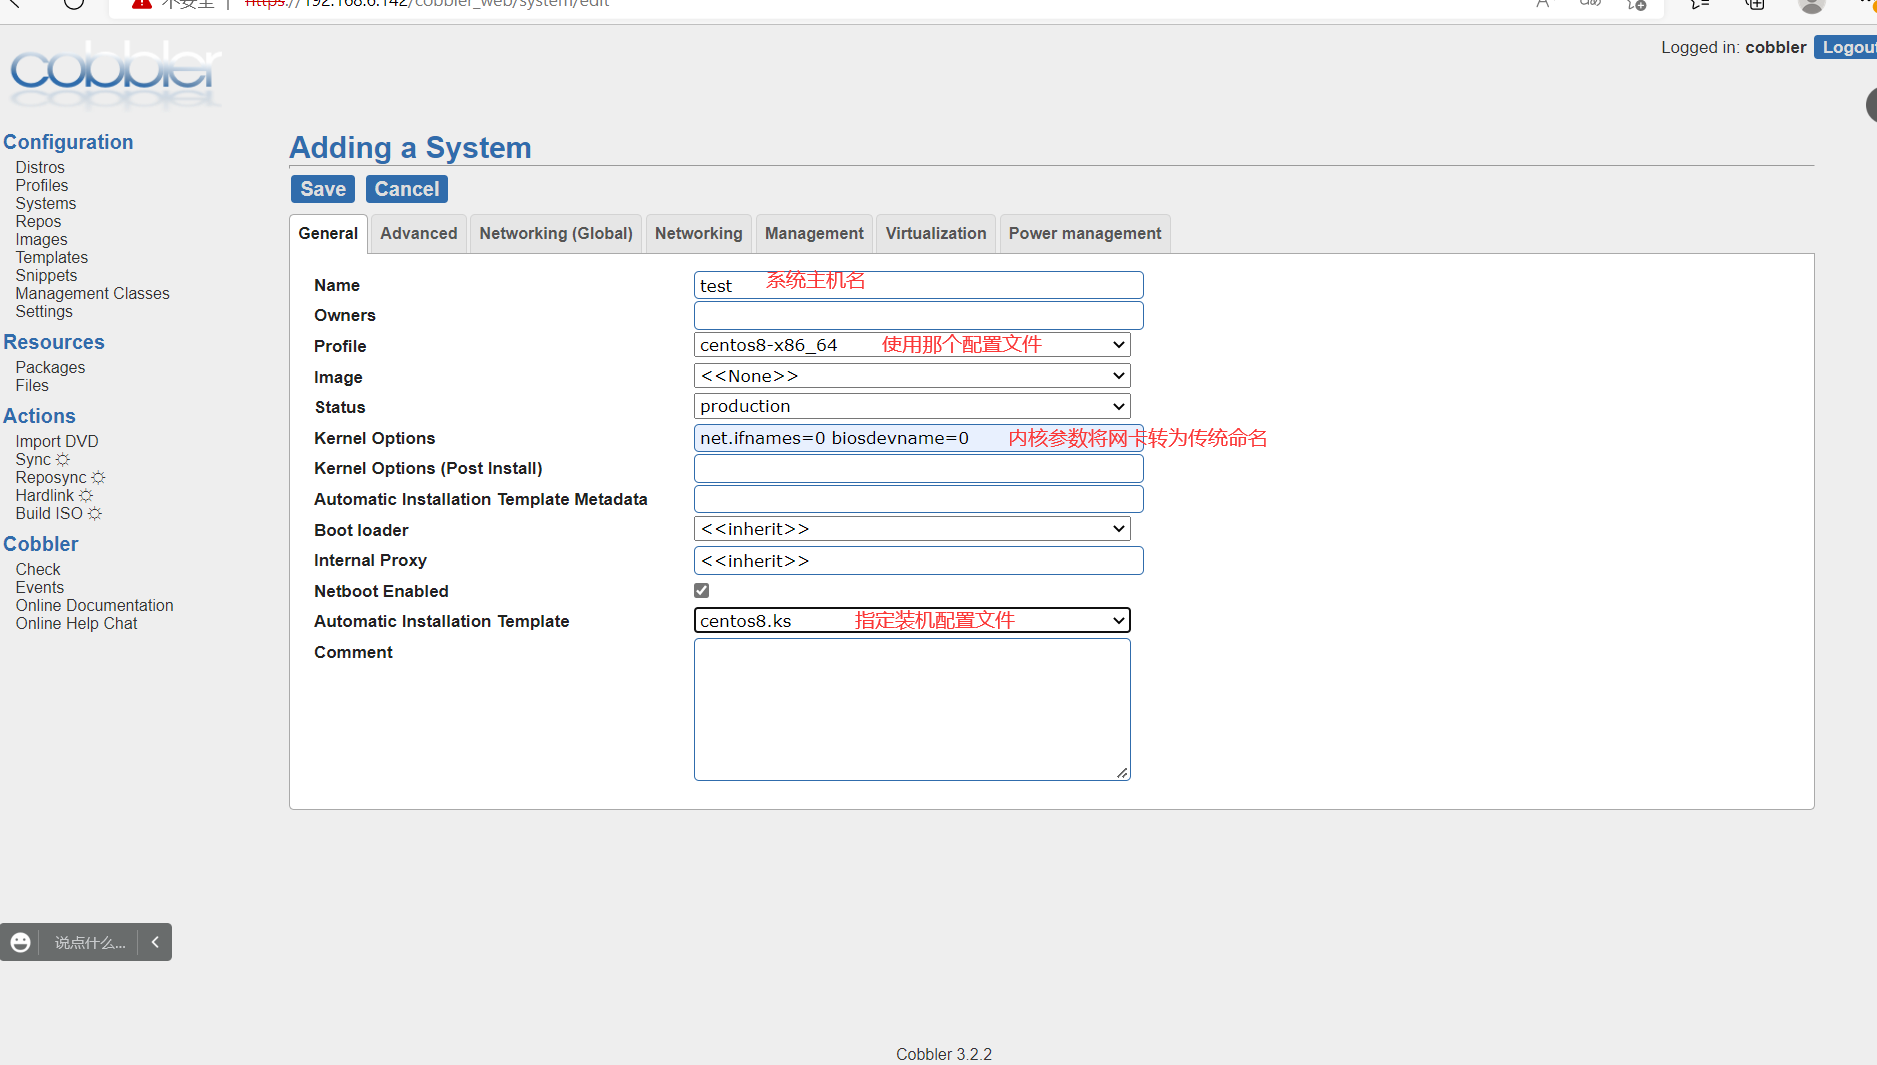The width and height of the screenshot is (1877, 1065).
Task: Click the Internal Proxy field
Action: tap(919, 560)
